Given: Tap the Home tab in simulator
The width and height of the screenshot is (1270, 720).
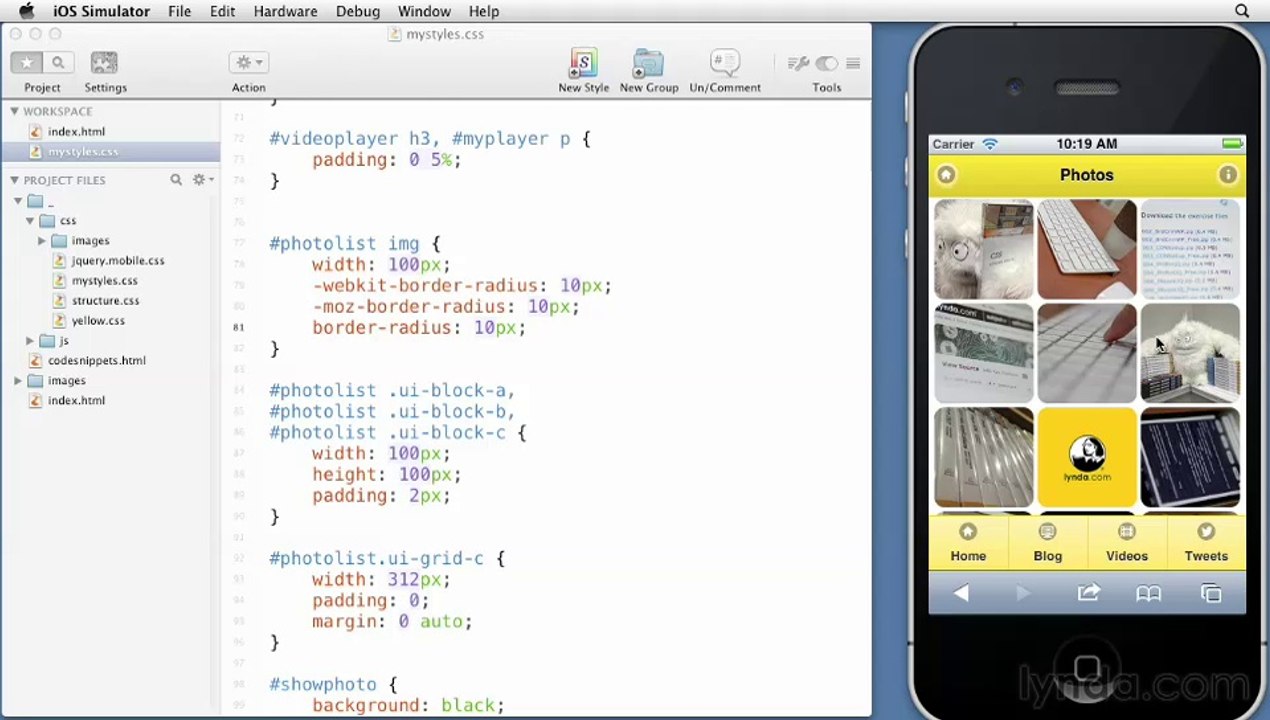Looking at the screenshot, I should (968, 543).
